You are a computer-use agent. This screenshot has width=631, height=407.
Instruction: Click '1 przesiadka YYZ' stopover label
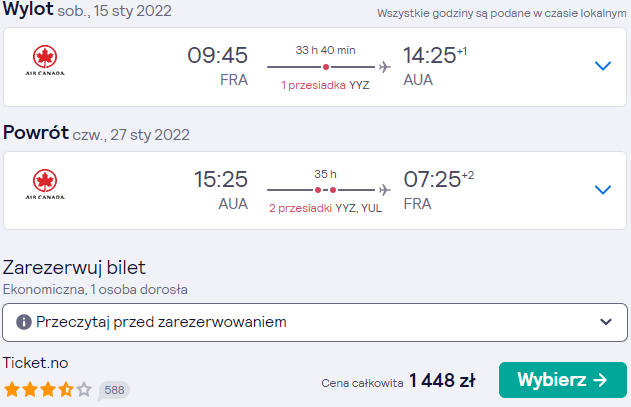point(325,85)
